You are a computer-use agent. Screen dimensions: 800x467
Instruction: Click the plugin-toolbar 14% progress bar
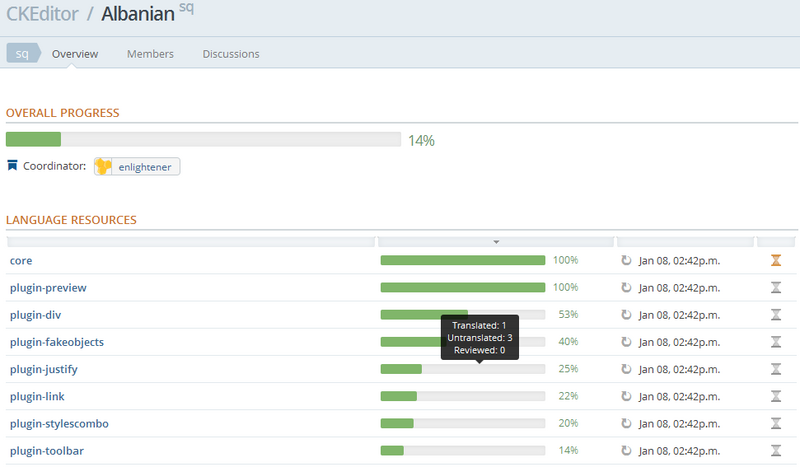pos(463,450)
